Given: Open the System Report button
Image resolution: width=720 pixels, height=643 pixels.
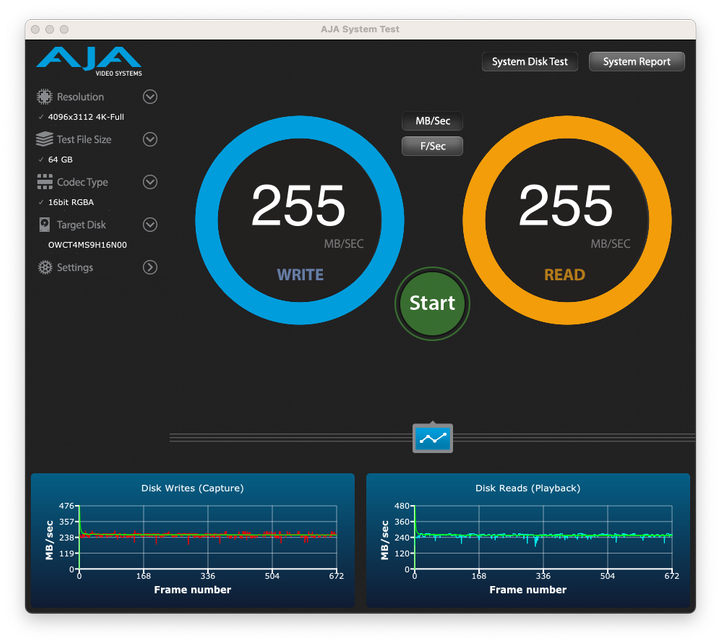Looking at the screenshot, I should click(637, 62).
